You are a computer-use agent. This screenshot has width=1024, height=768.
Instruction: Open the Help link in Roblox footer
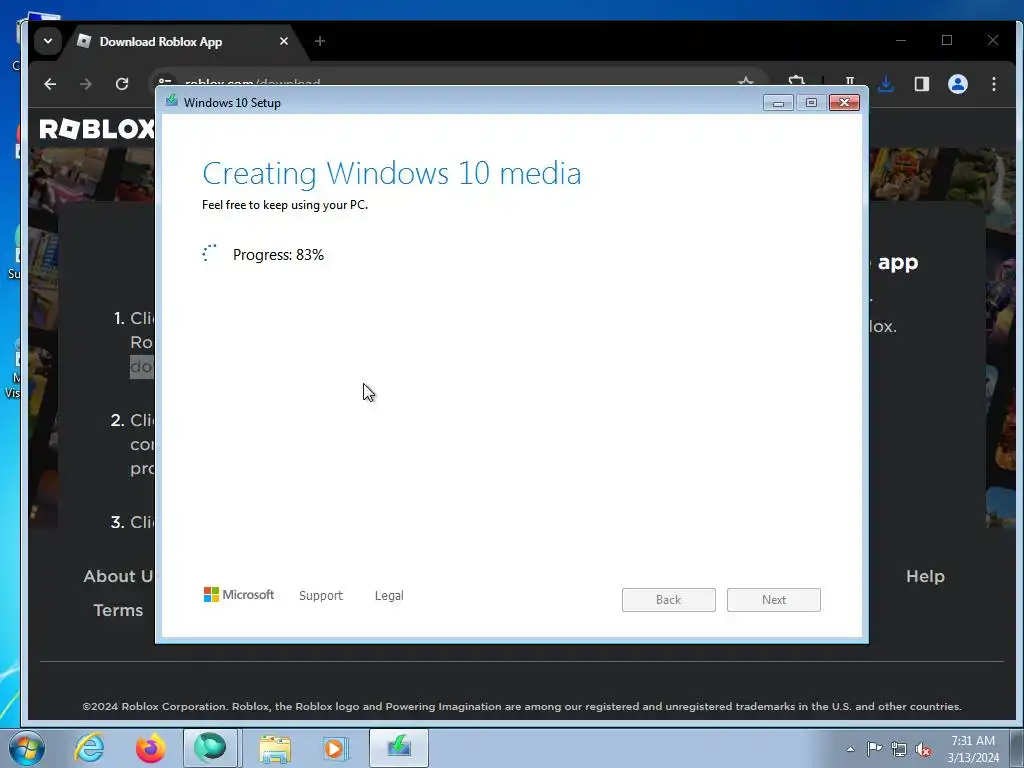(925, 576)
